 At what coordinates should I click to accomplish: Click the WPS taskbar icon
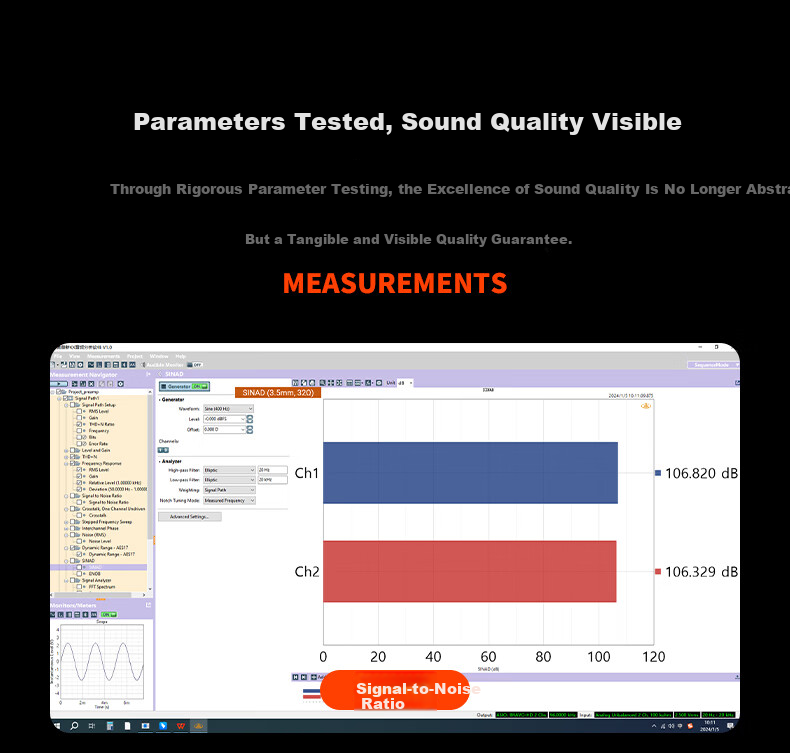tap(180, 726)
